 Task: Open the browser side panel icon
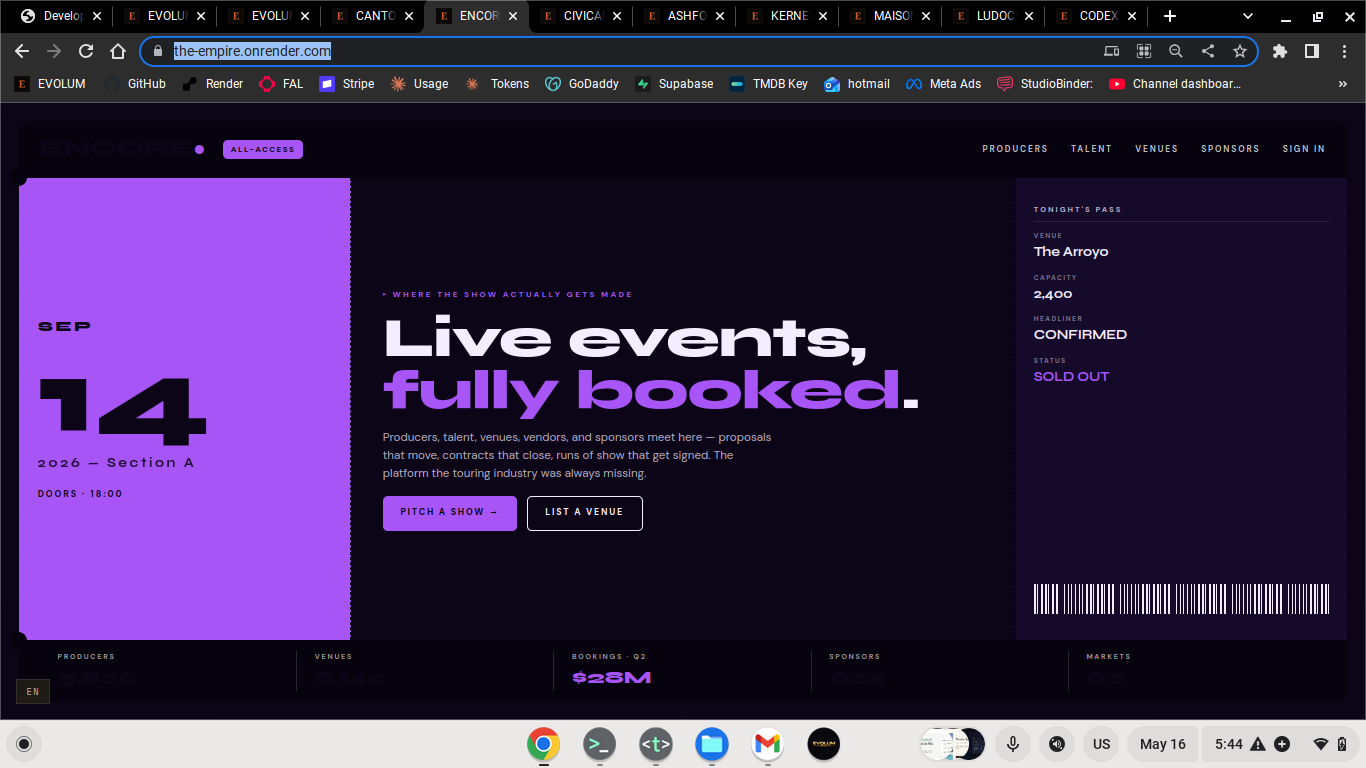[1312, 51]
